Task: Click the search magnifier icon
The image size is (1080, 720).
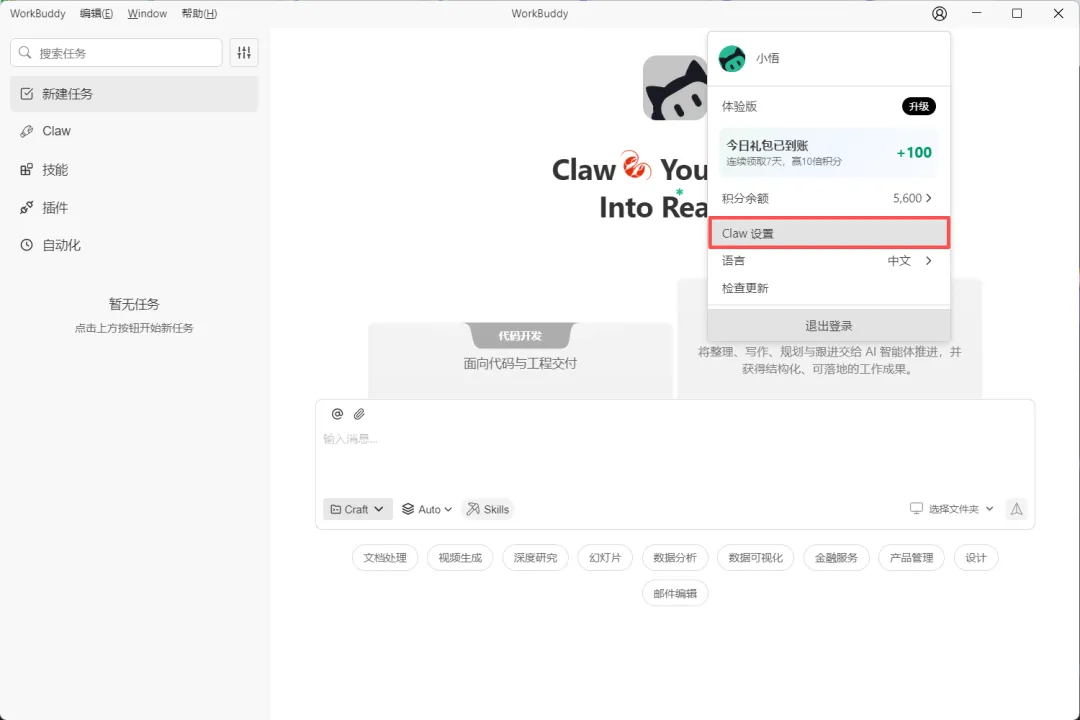Action: (x=25, y=53)
